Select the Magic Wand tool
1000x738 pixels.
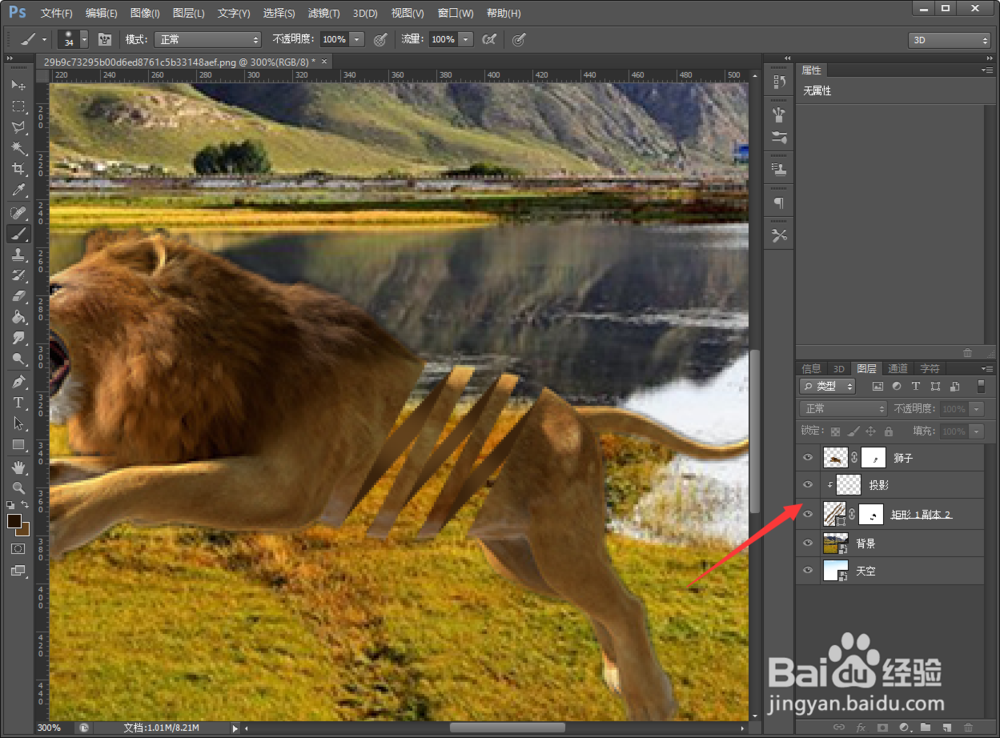[18, 149]
